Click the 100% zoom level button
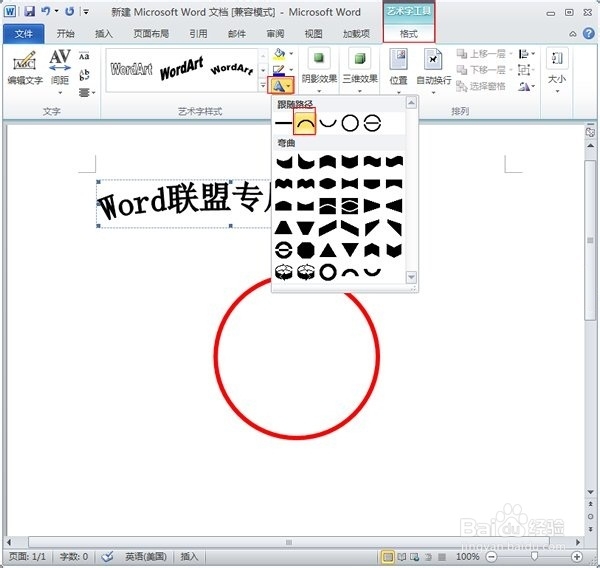 click(467, 557)
